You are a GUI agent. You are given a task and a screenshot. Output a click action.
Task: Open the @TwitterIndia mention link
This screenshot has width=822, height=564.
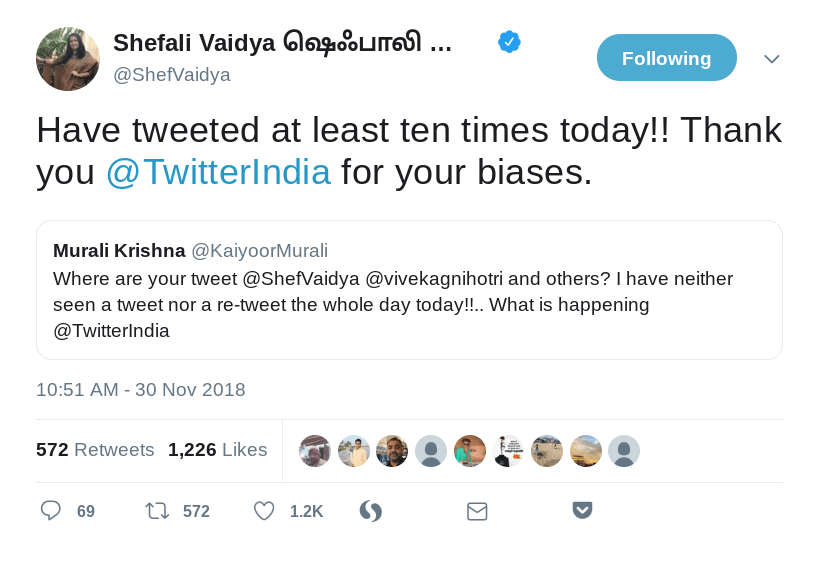pos(218,172)
